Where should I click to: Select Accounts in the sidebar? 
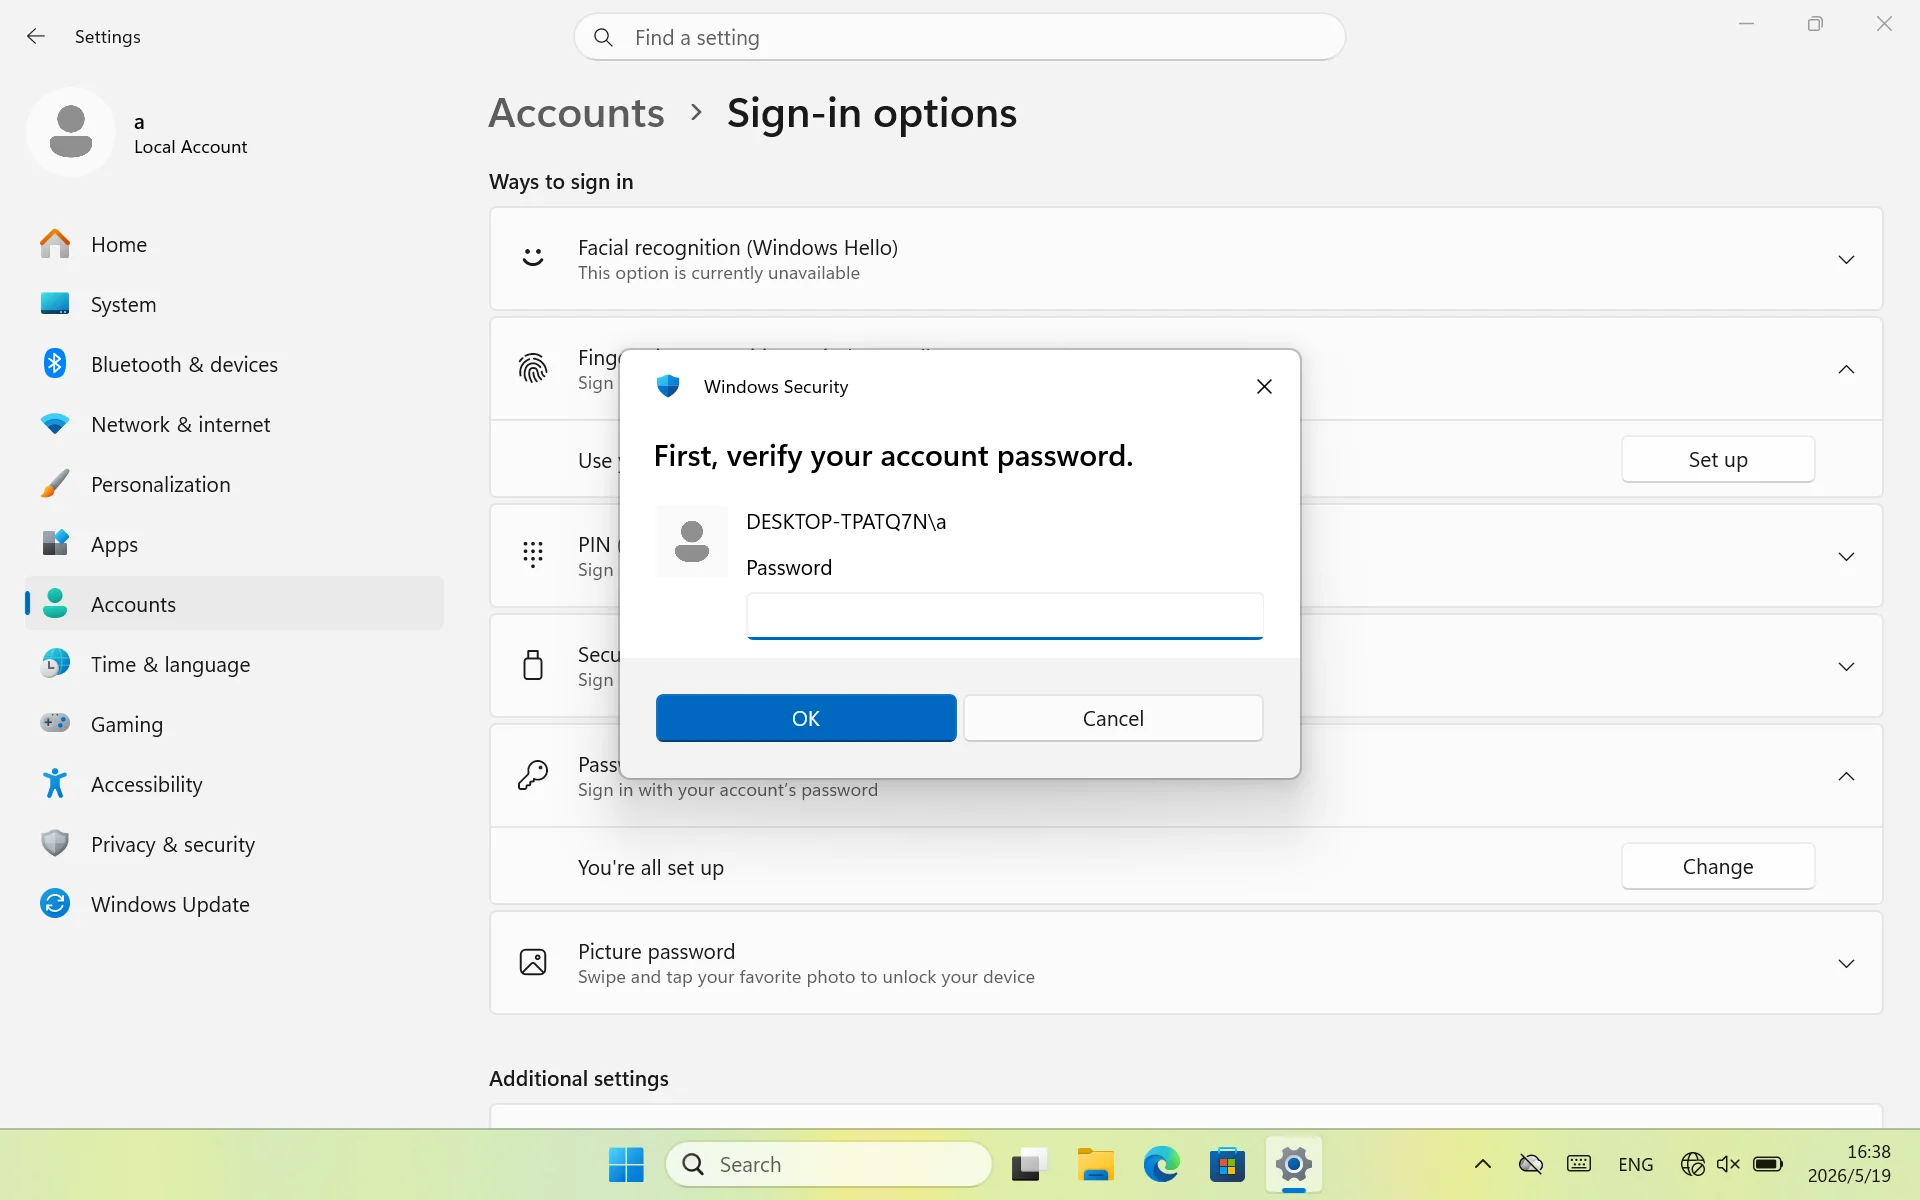pos(234,604)
